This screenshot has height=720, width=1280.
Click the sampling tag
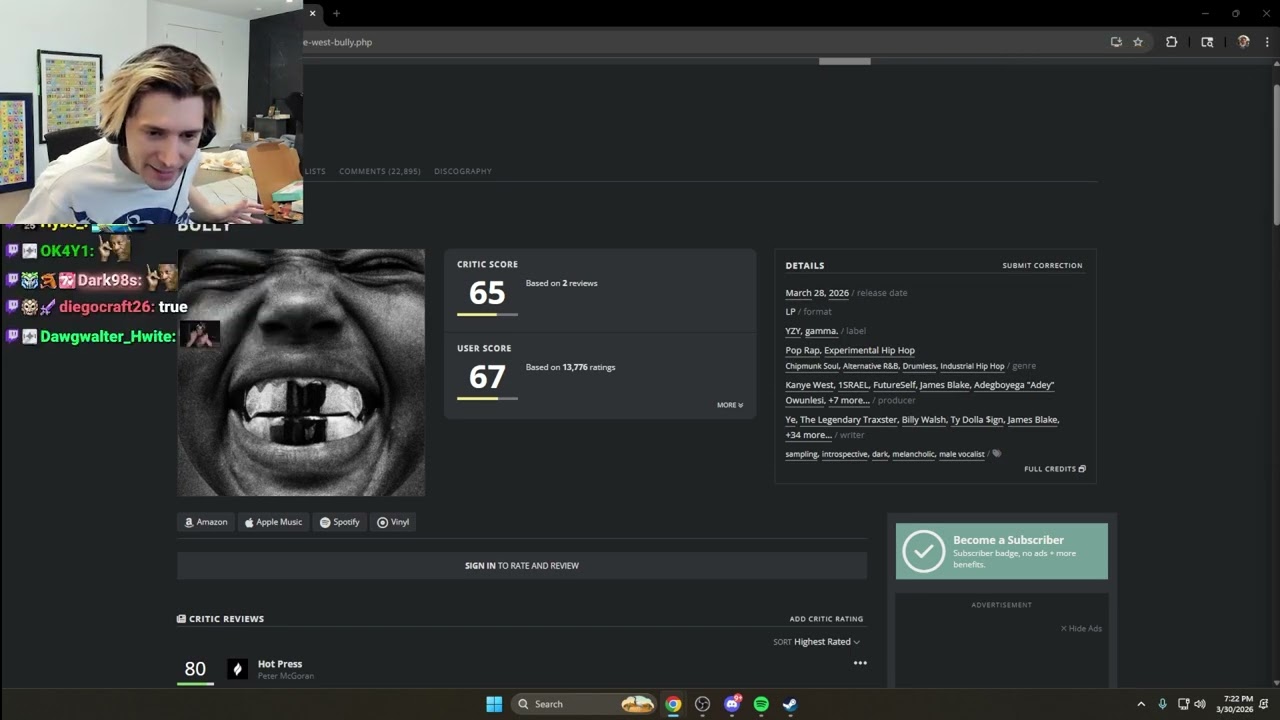coord(801,454)
